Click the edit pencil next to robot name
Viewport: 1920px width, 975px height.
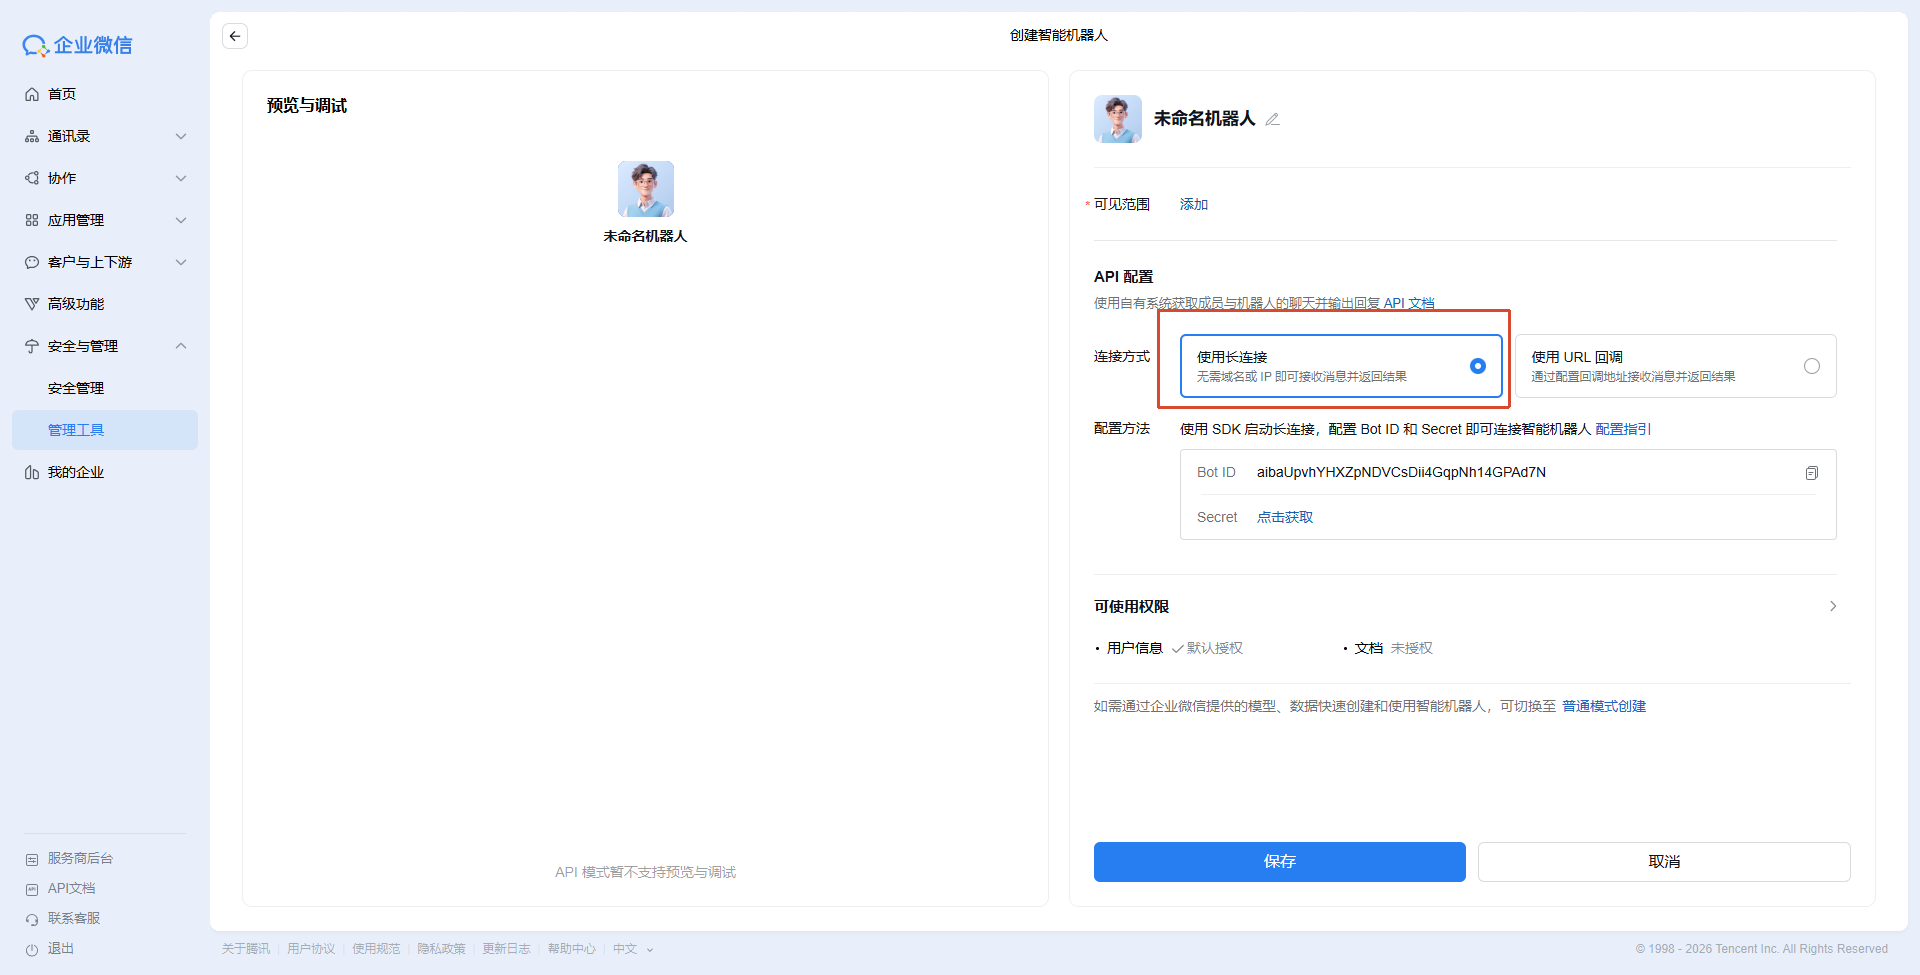(1272, 119)
